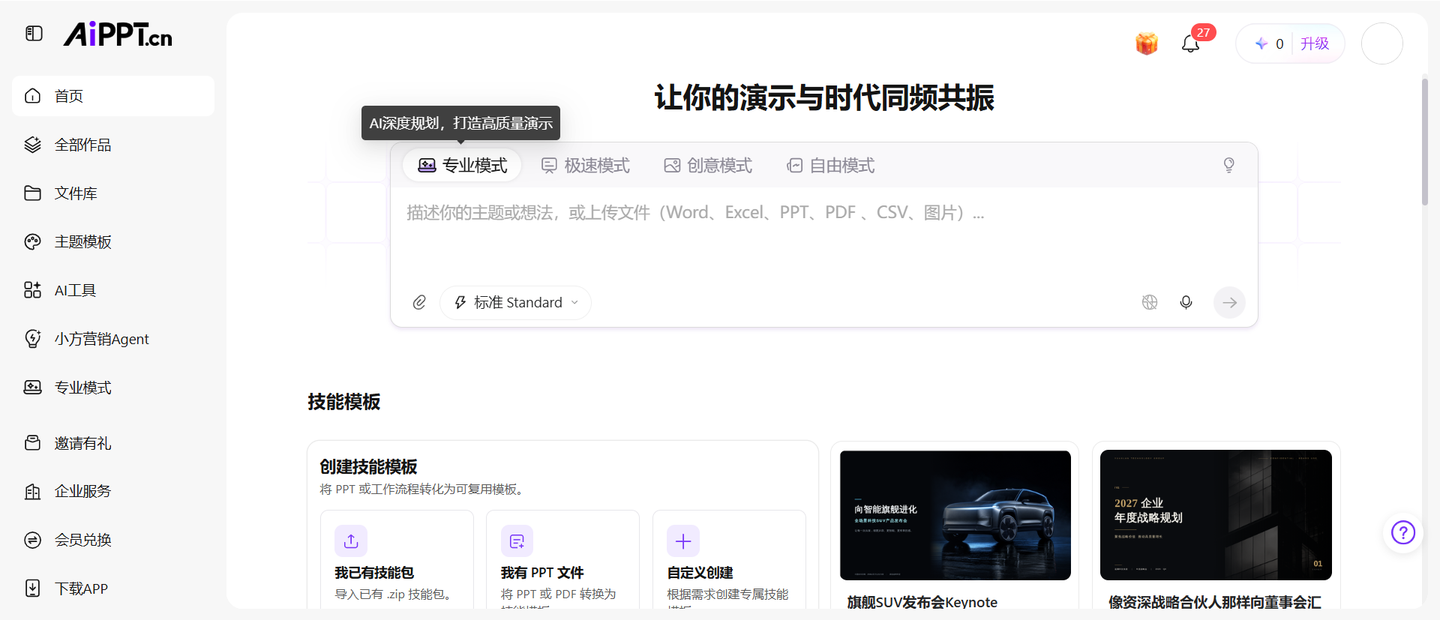Click the 技能模板 section heading

pyautogui.click(x=344, y=402)
